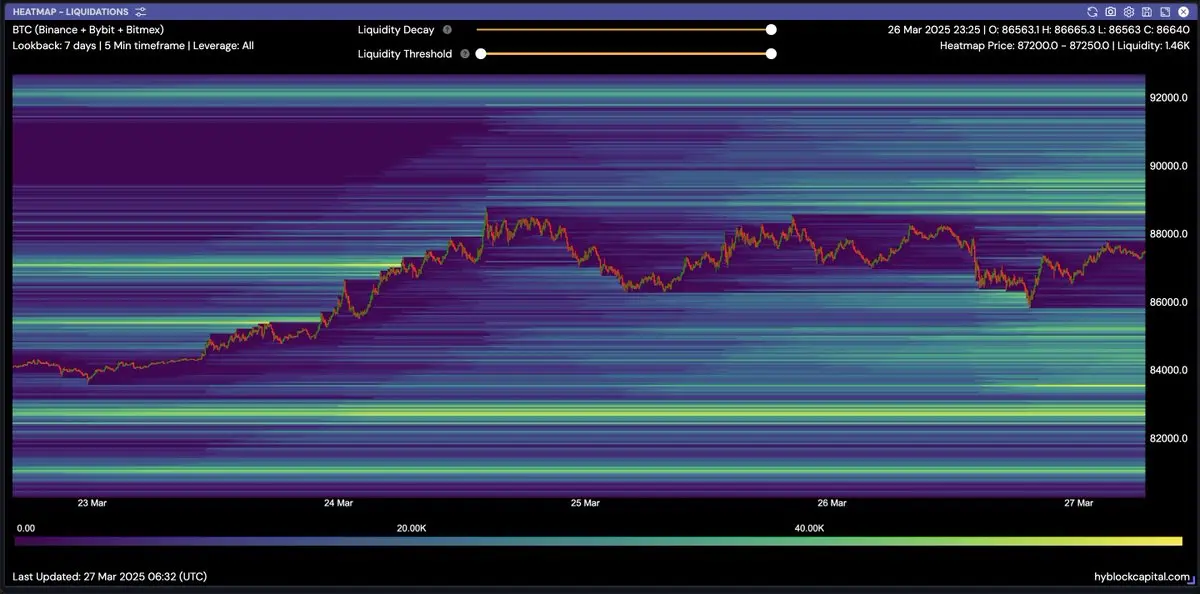Click BTC (Binance + Bybit + Bitmex) label
This screenshot has height=594, width=1200.
point(88,30)
